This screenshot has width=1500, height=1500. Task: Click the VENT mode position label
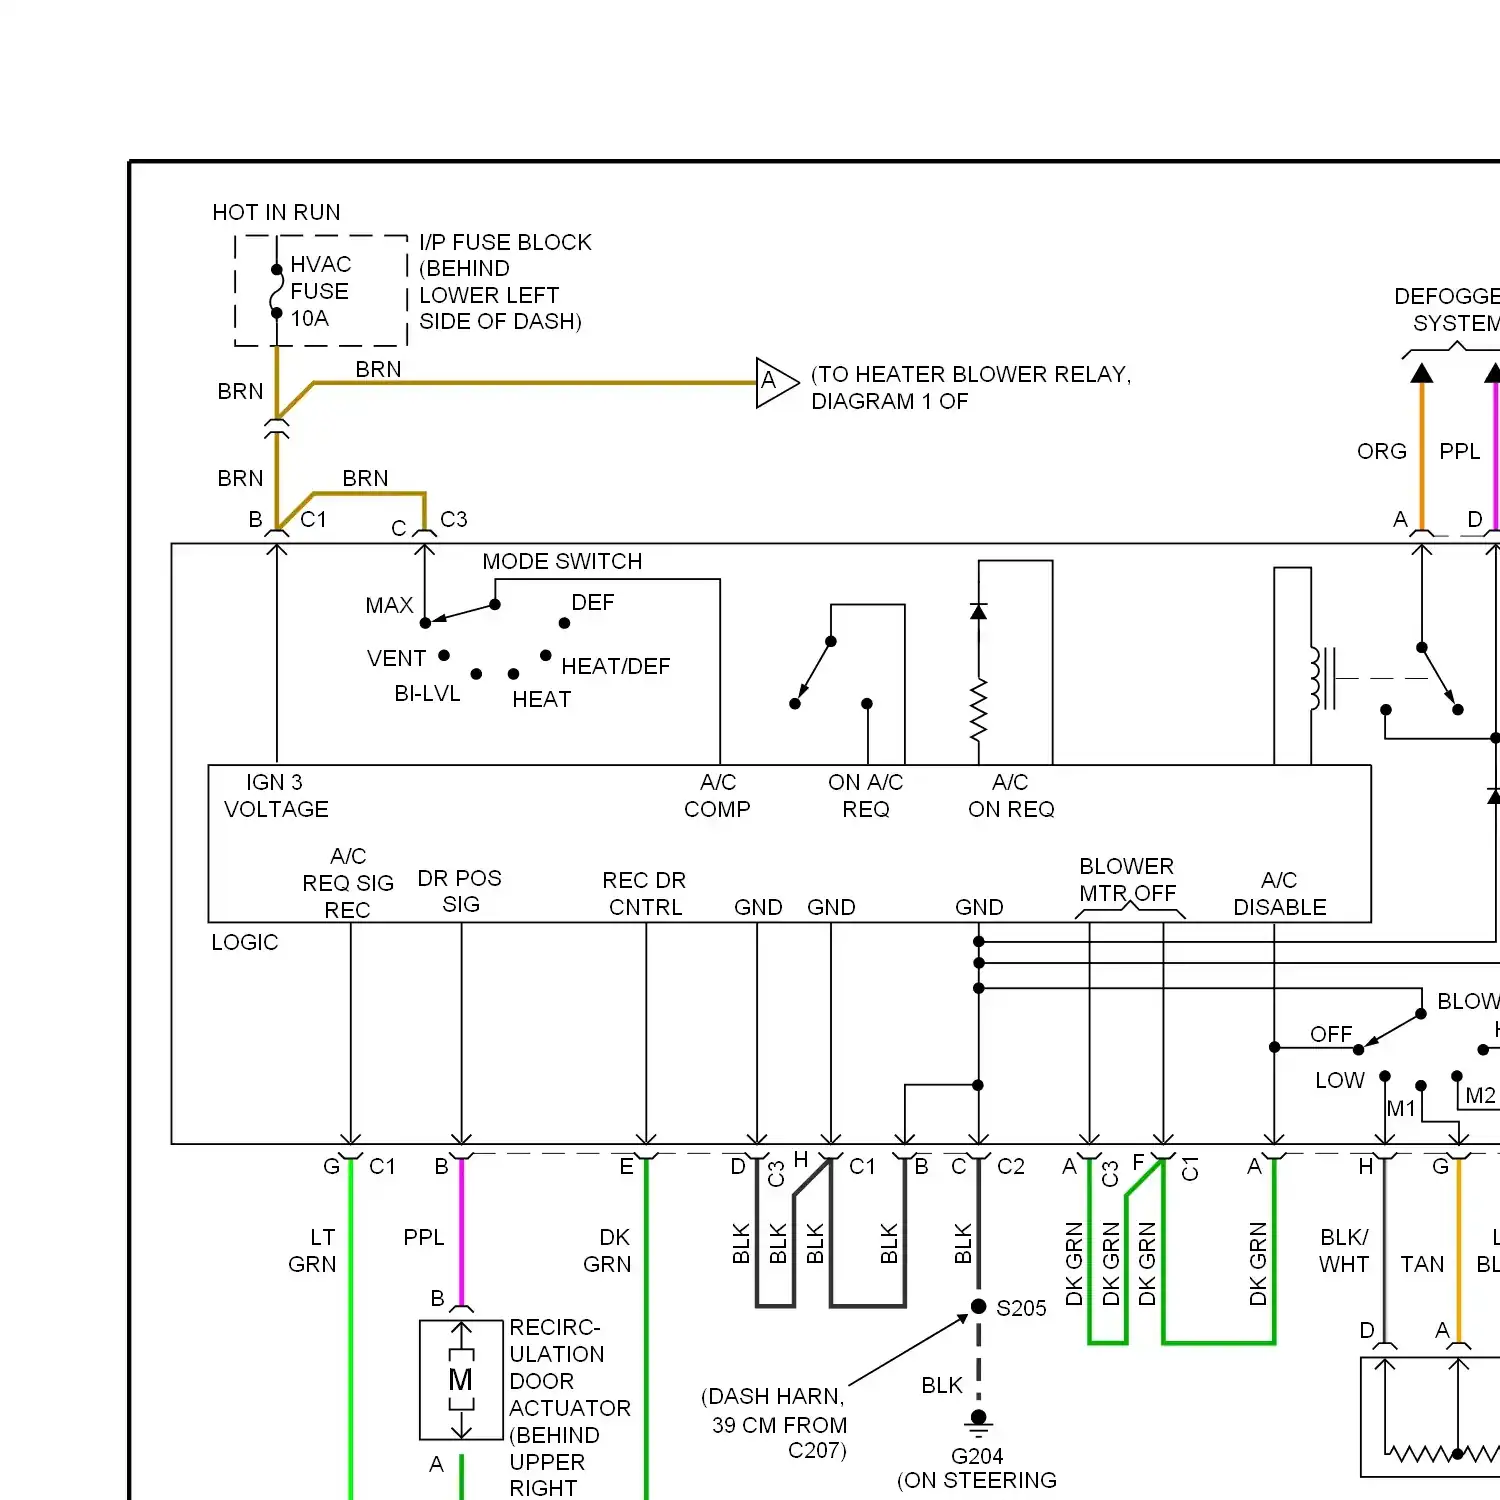pyautogui.click(x=396, y=658)
